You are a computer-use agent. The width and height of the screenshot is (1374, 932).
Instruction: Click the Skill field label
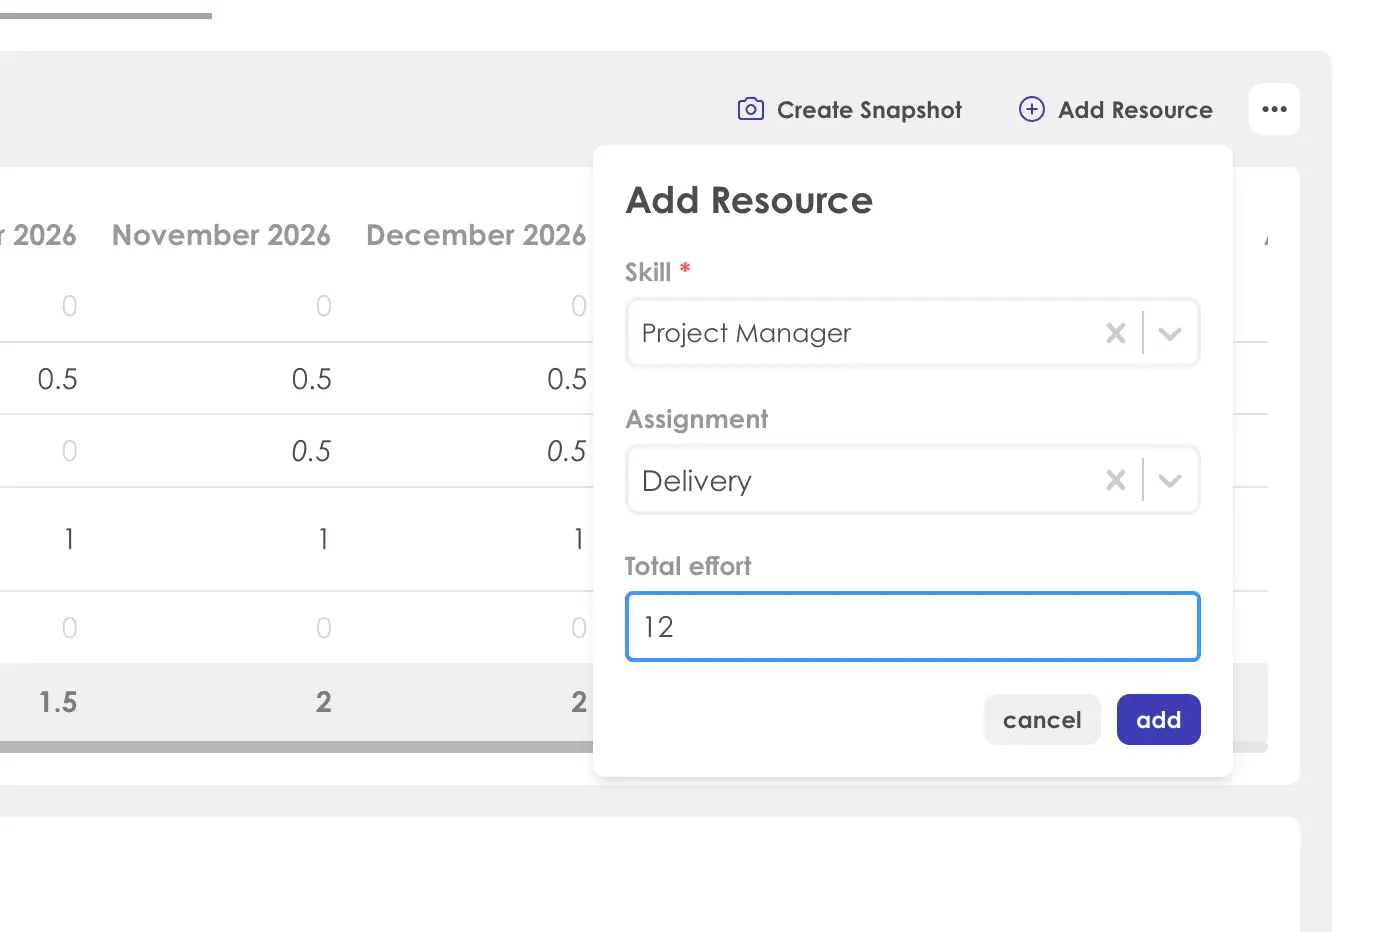648,272
